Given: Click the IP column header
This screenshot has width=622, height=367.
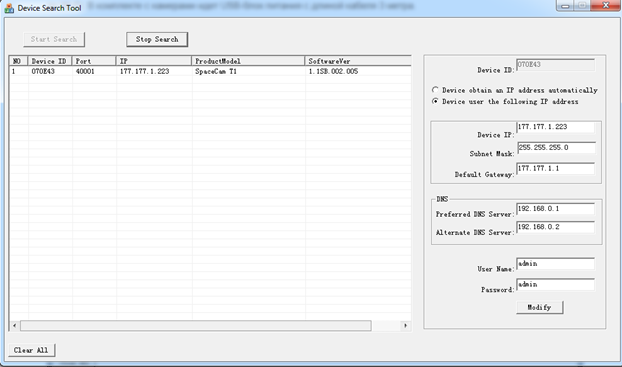Looking at the screenshot, I should 154,61.
